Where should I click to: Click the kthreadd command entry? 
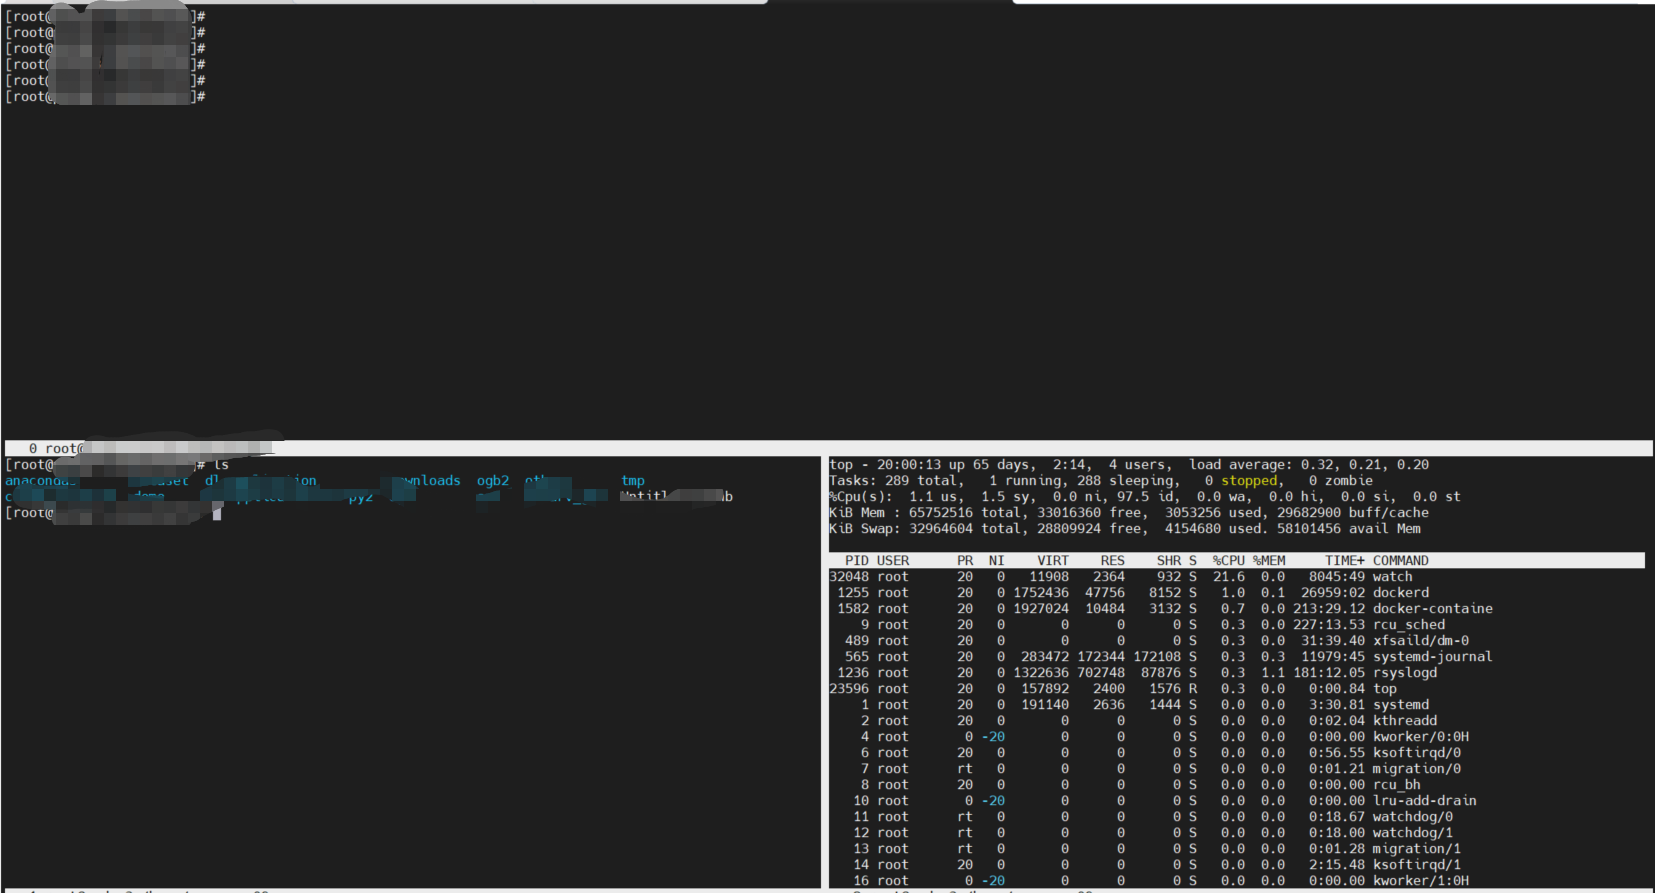1405,721
